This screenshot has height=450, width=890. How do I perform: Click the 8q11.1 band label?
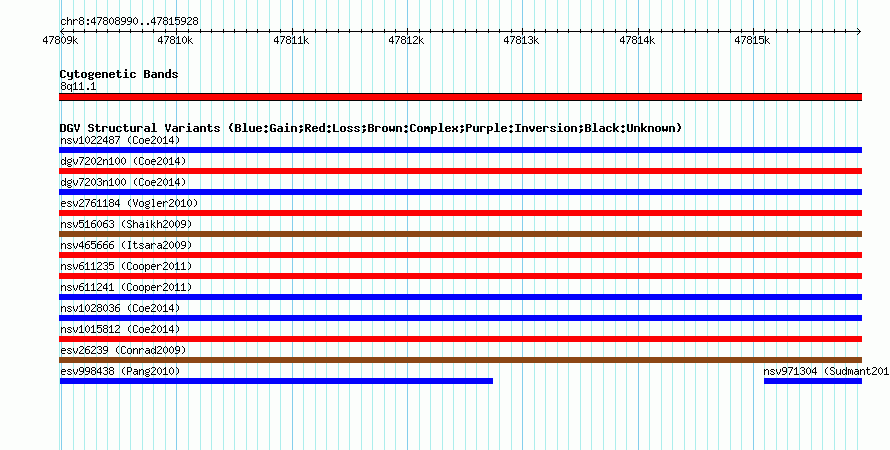[78, 86]
